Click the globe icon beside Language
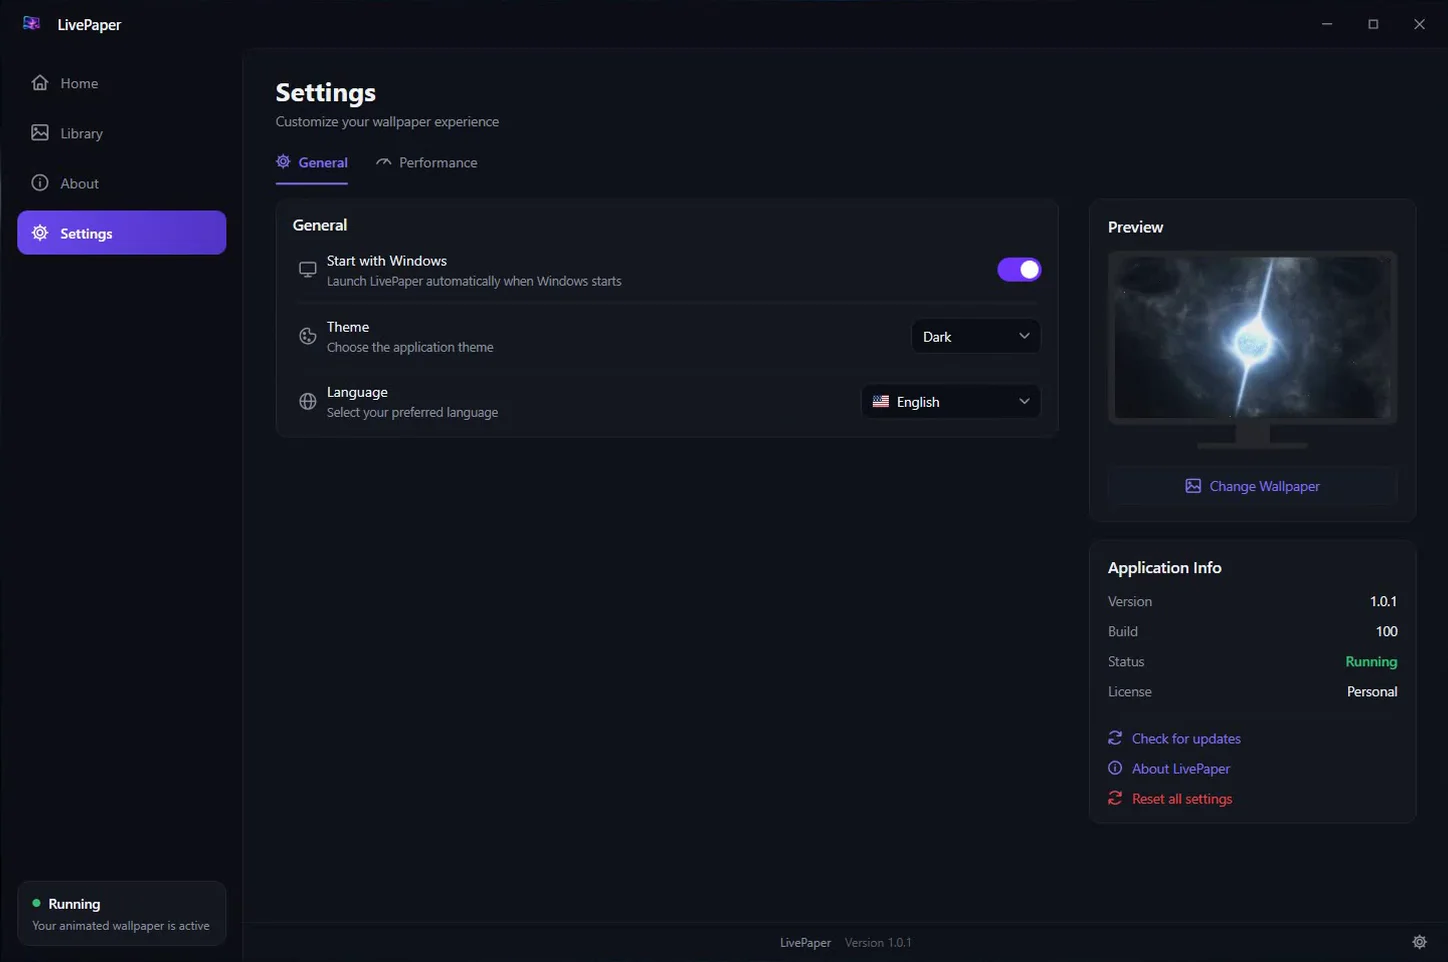 tap(308, 402)
